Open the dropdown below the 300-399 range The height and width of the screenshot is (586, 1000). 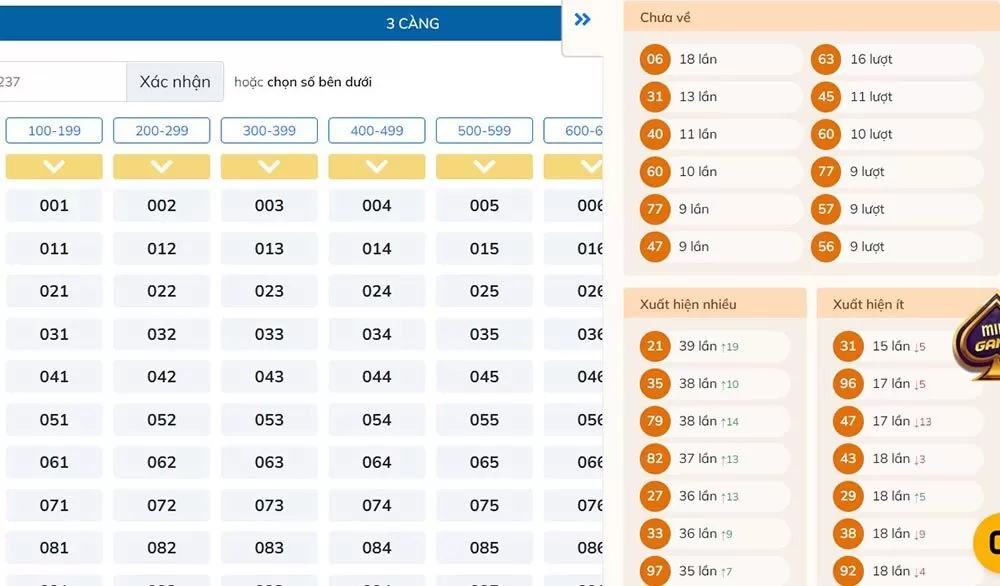pos(269,166)
